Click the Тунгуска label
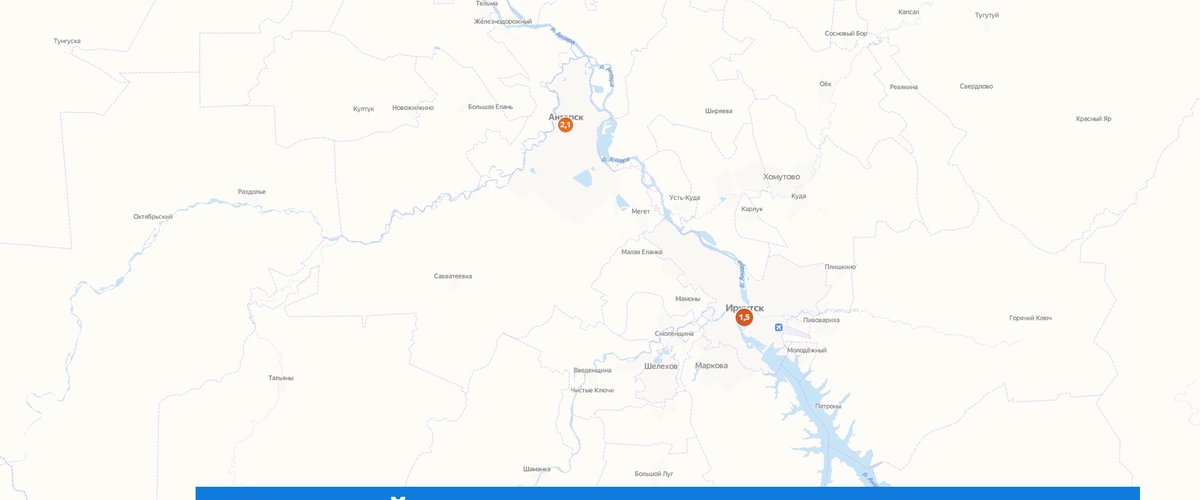The height and width of the screenshot is (500, 1200). tap(67, 41)
